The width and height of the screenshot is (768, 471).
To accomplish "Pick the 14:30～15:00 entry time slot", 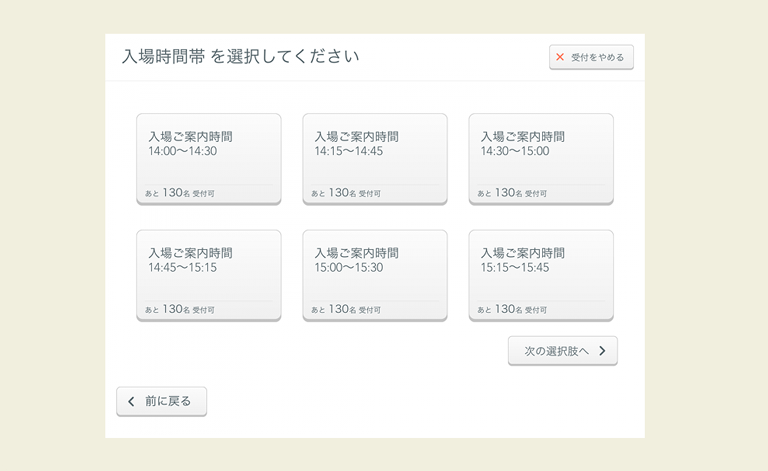I will 541,159.
